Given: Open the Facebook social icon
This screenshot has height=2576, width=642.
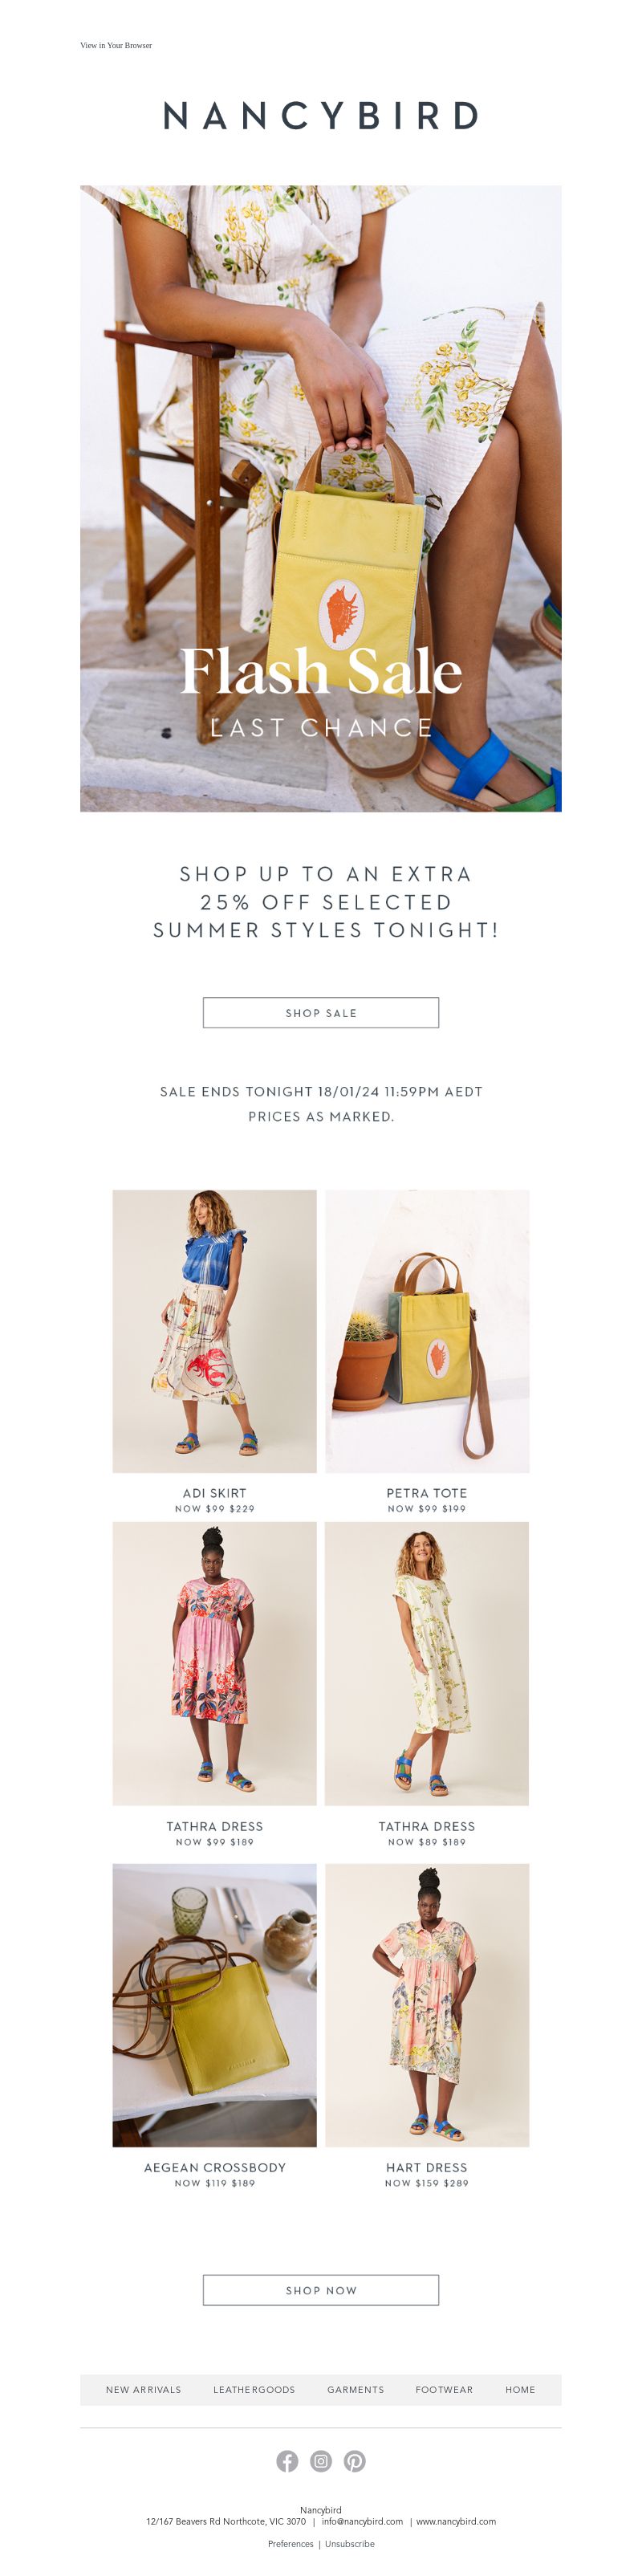Looking at the screenshot, I should pyautogui.click(x=287, y=2461).
